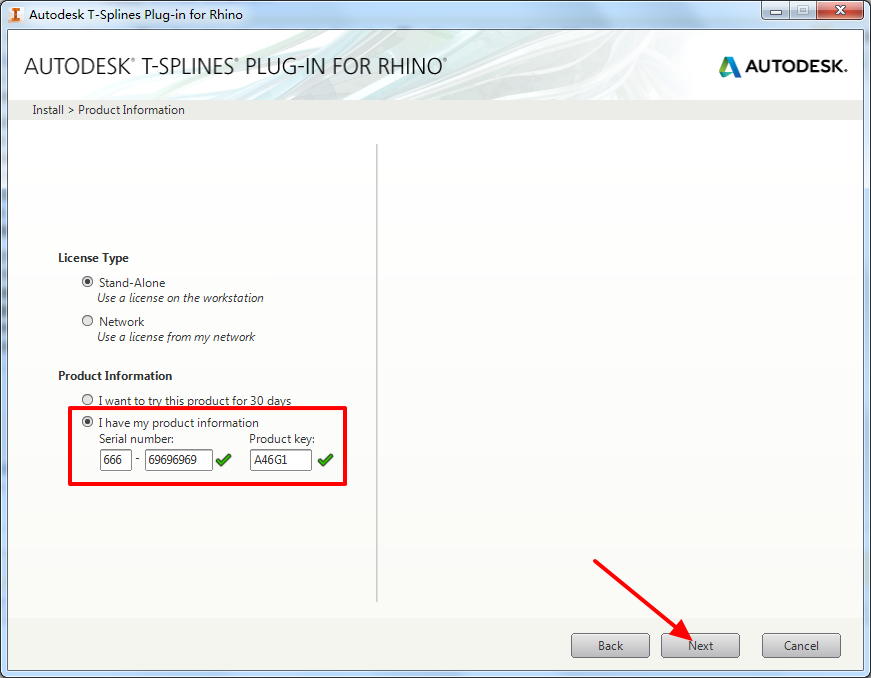Click the Next button

click(700, 645)
